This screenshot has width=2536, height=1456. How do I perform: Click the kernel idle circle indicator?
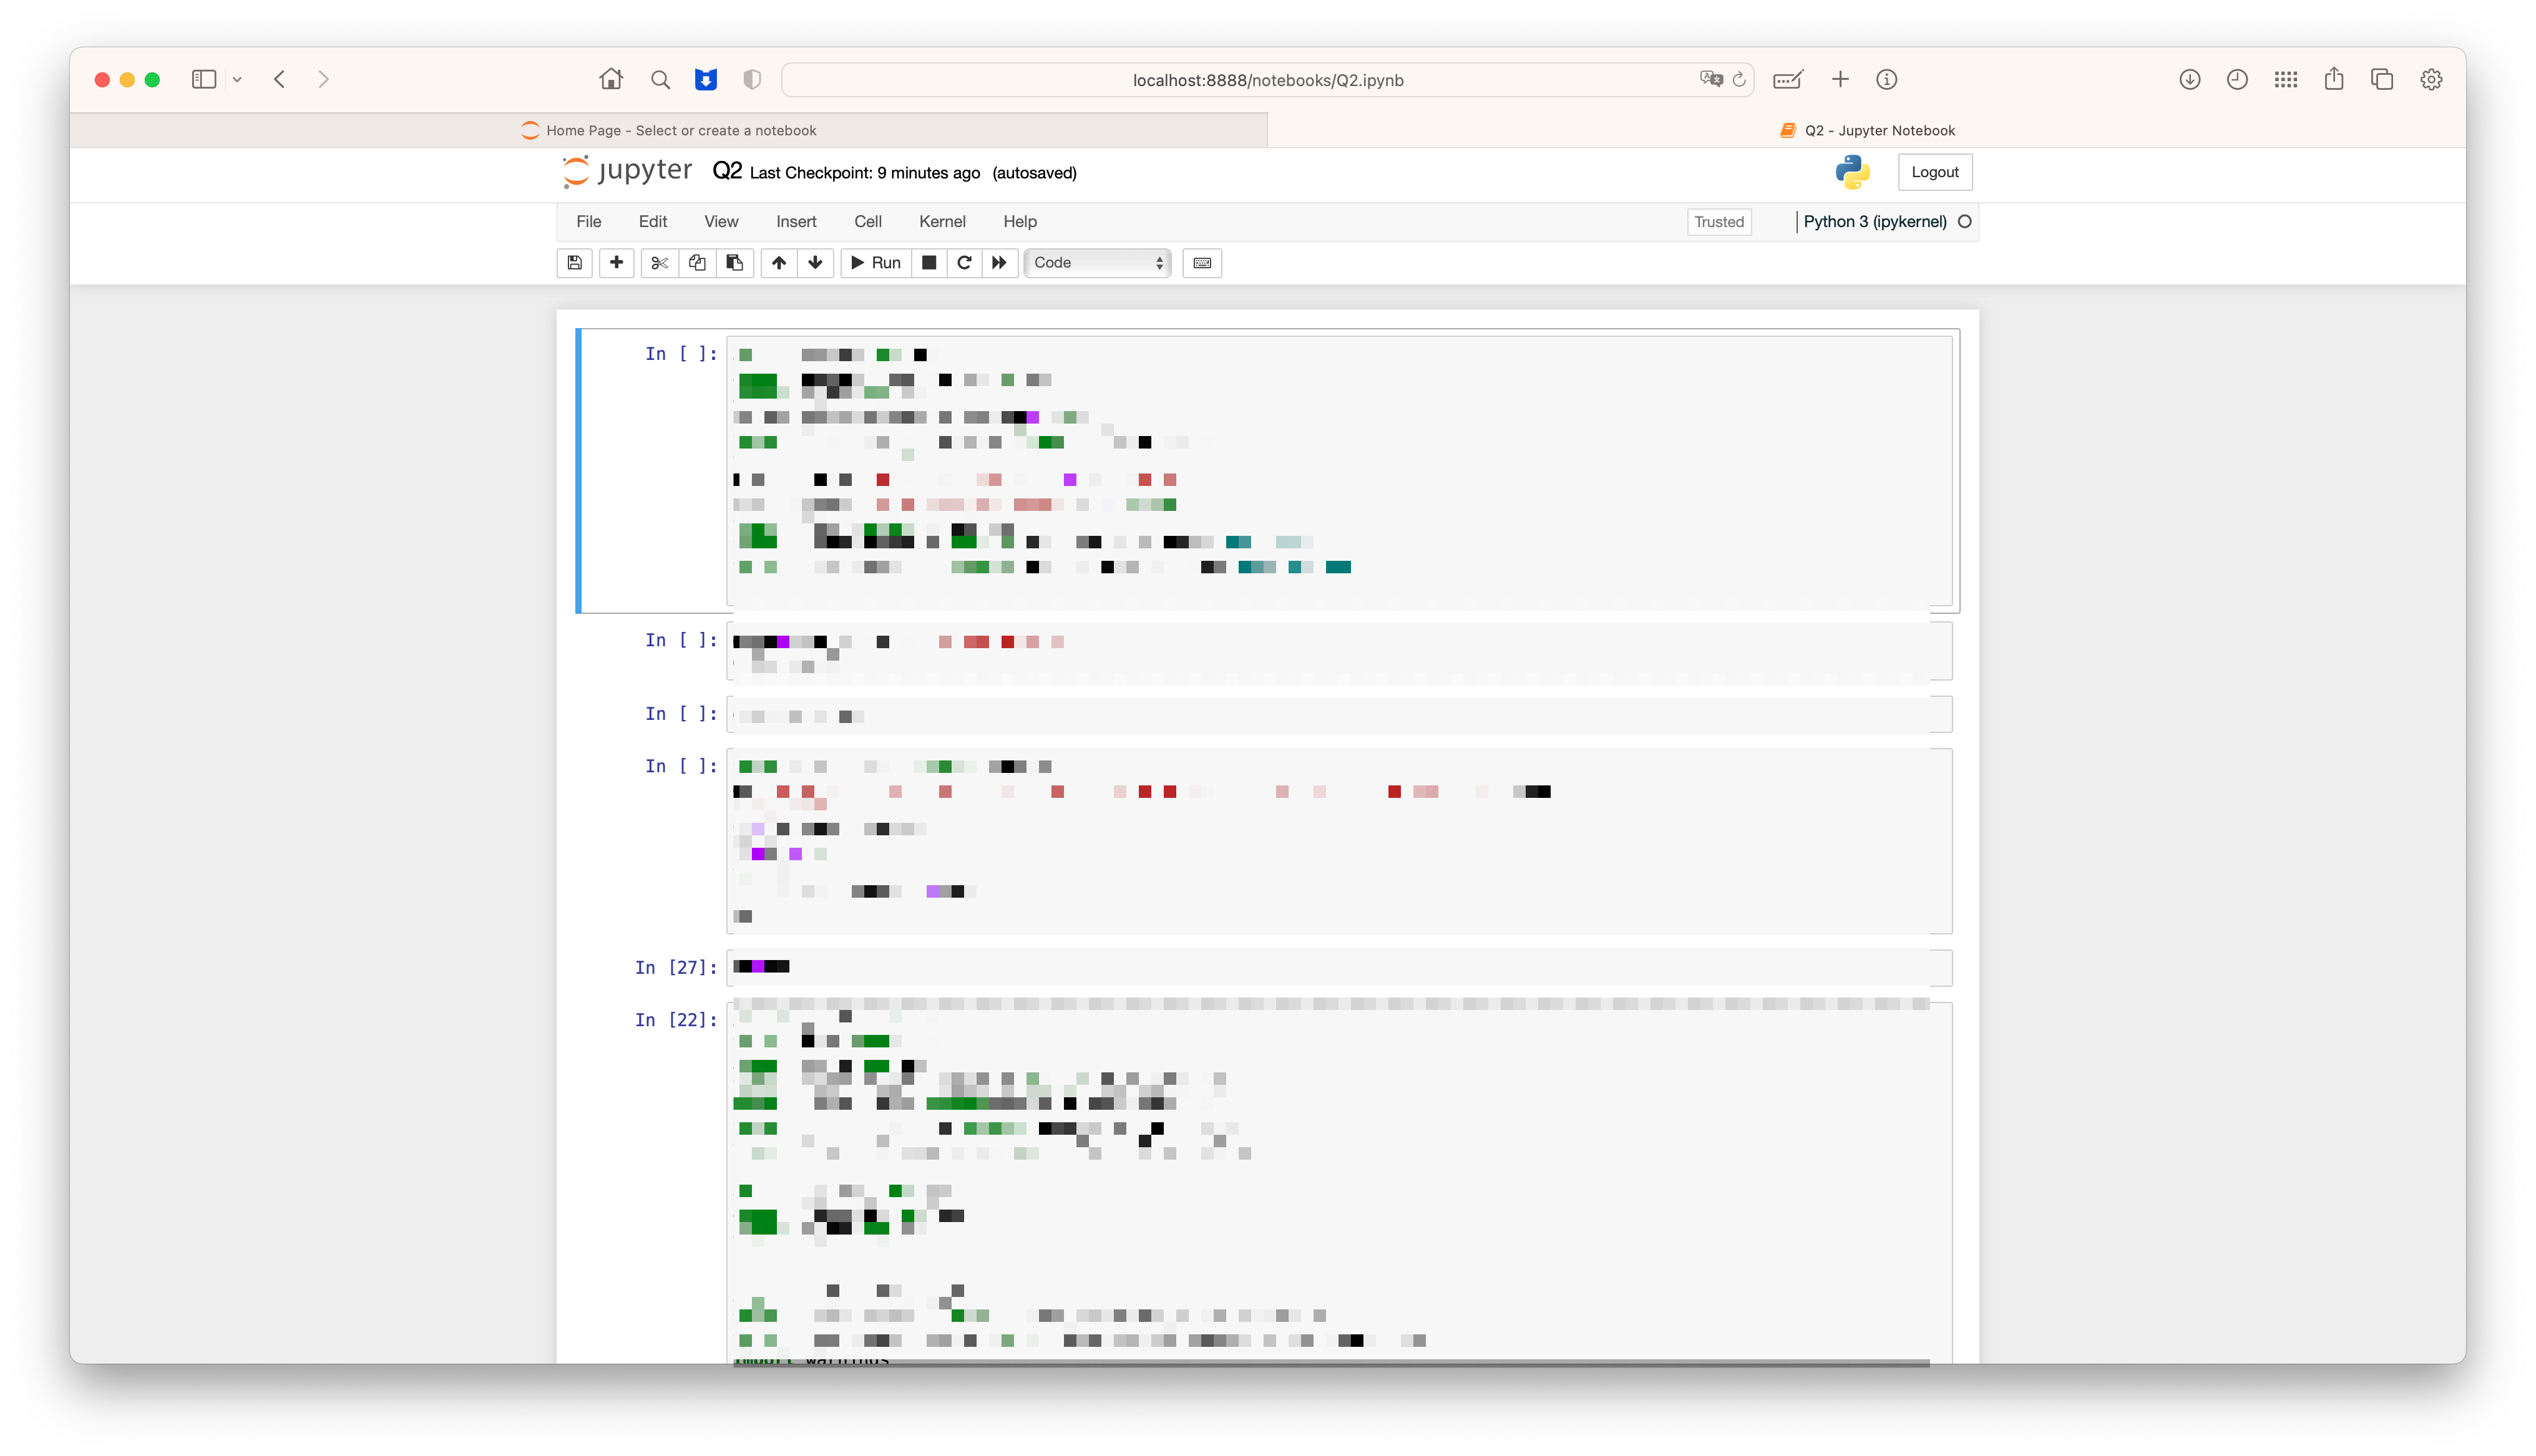pyautogui.click(x=1964, y=221)
